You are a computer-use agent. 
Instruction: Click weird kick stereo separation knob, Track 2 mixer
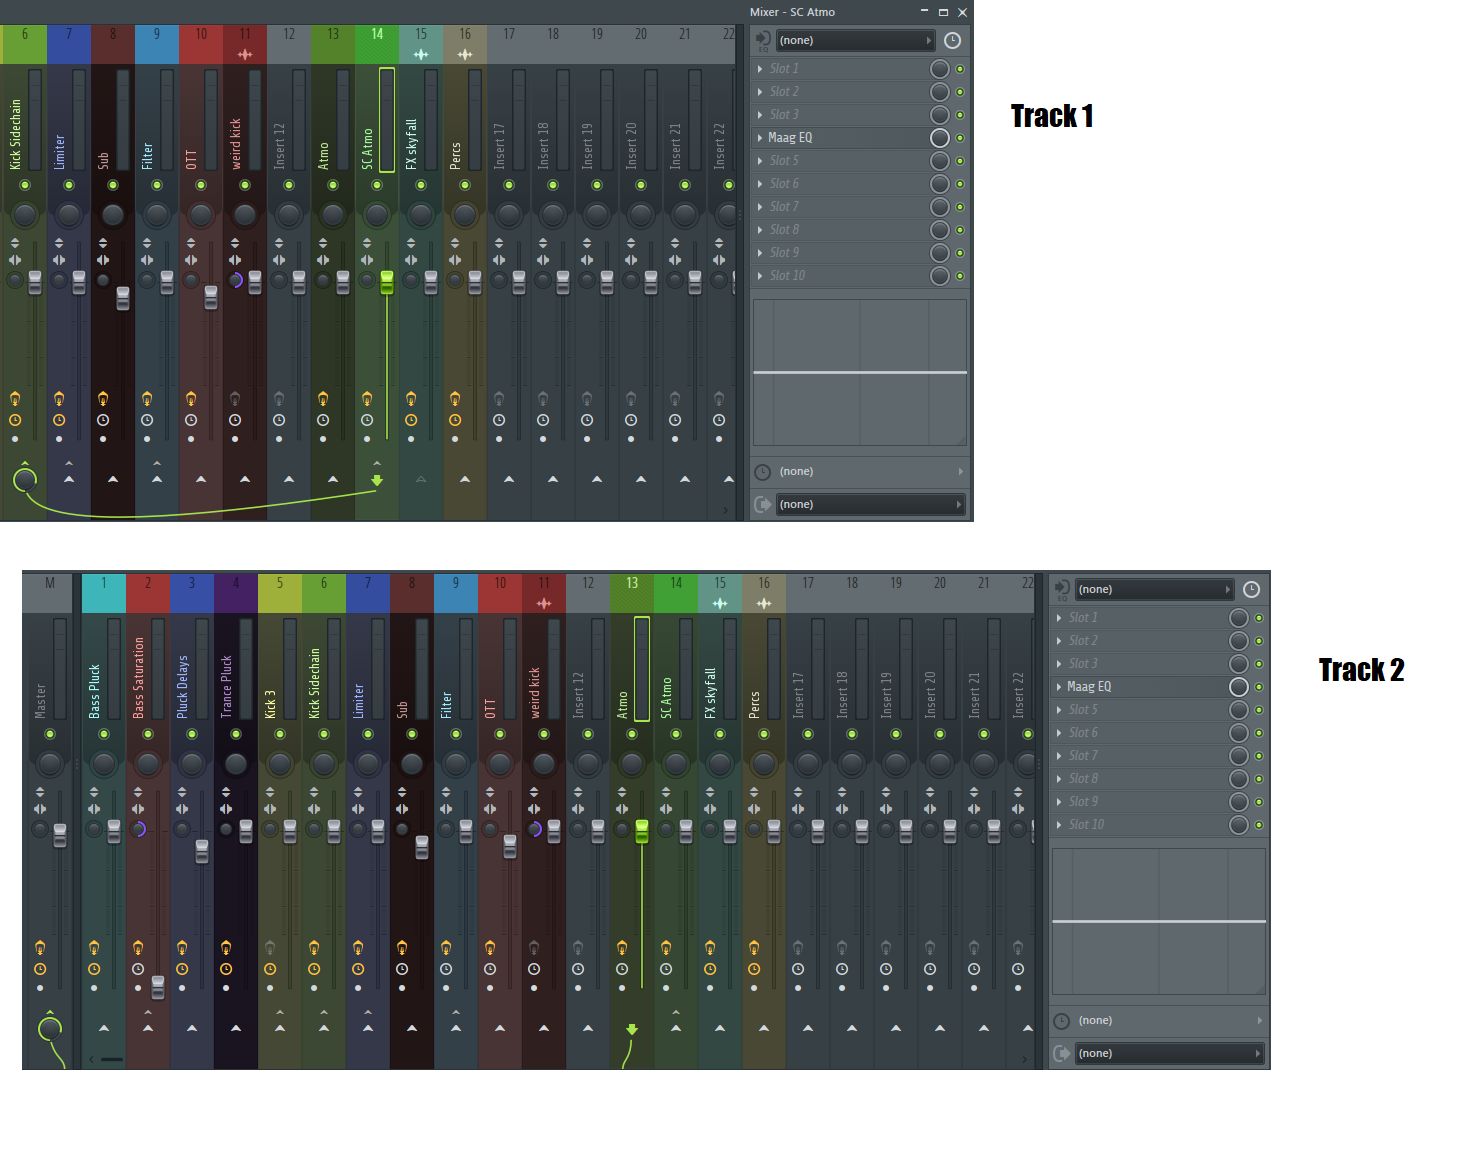[x=535, y=829]
